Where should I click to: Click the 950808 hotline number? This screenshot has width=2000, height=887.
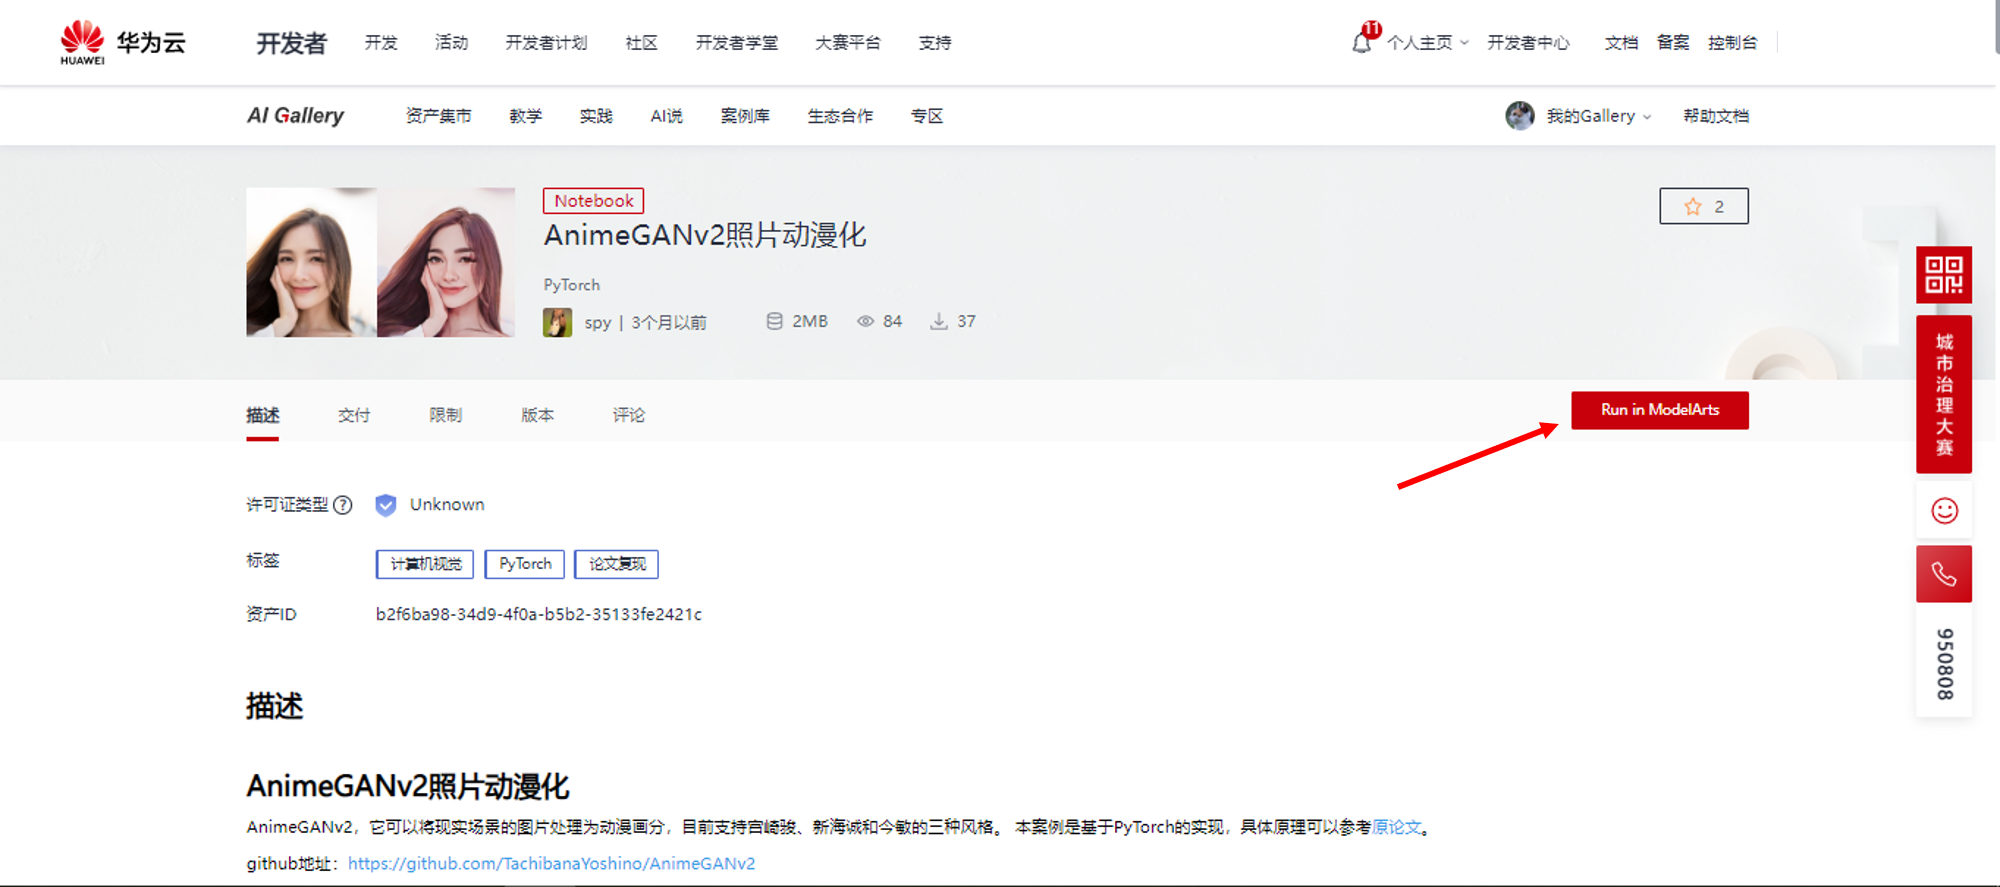click(x=1944, y=664)
